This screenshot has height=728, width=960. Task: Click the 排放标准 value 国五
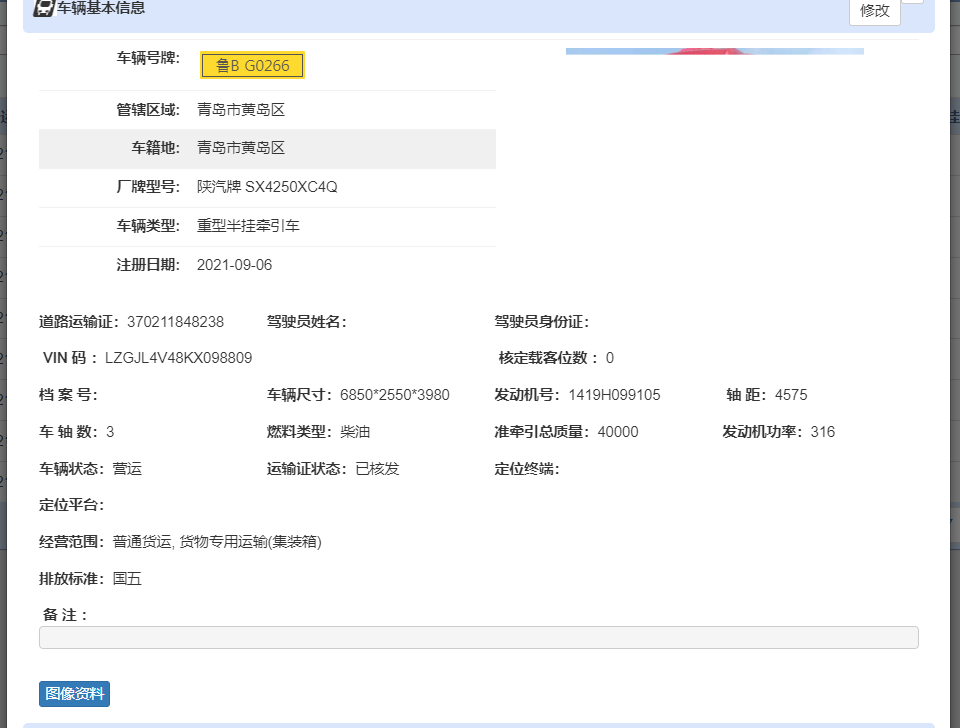click(127, 579)
